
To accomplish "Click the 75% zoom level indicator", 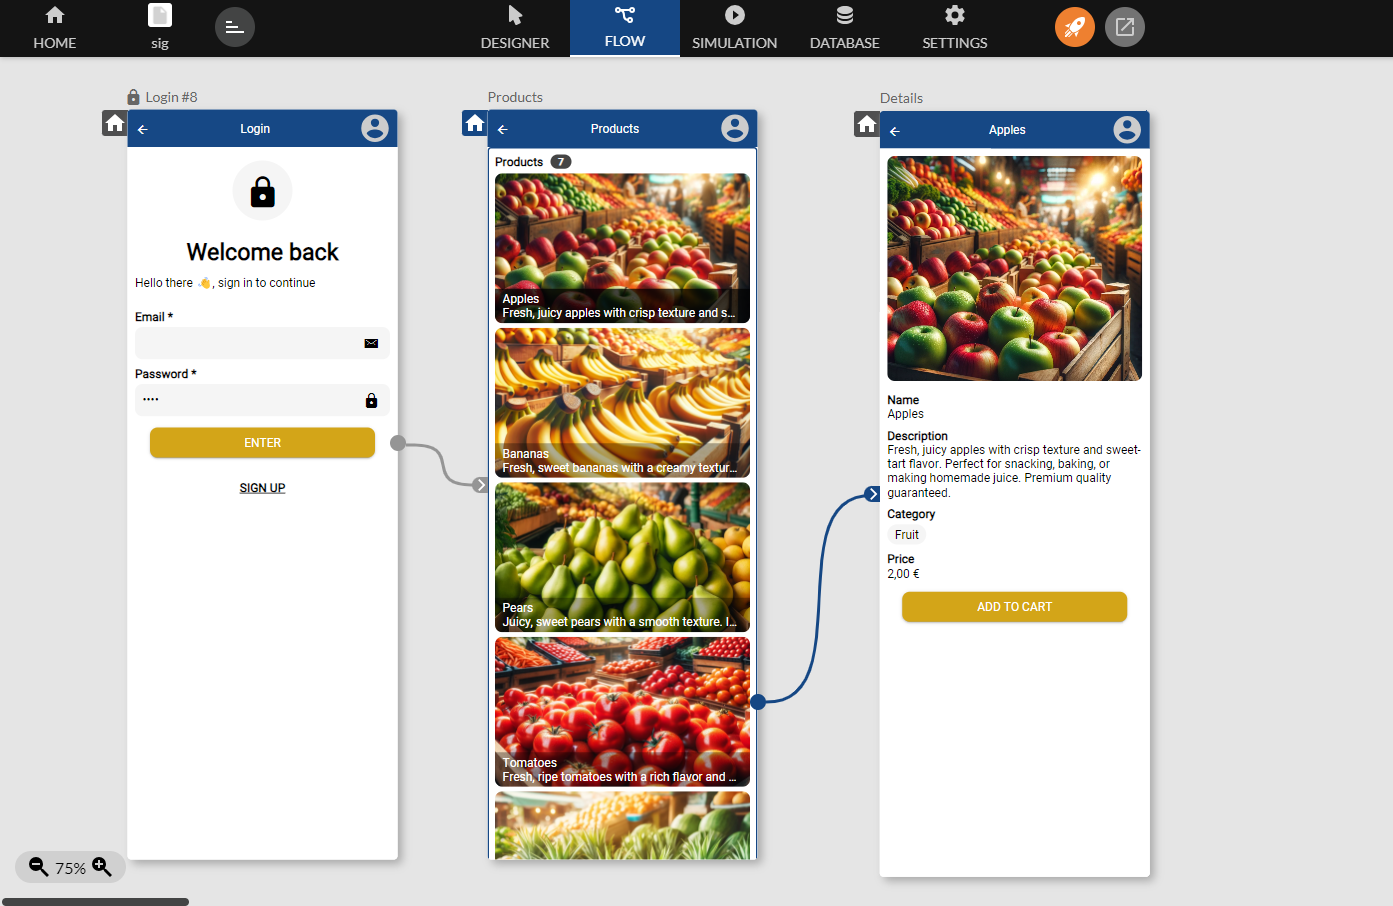I will [x=70, y=868].
